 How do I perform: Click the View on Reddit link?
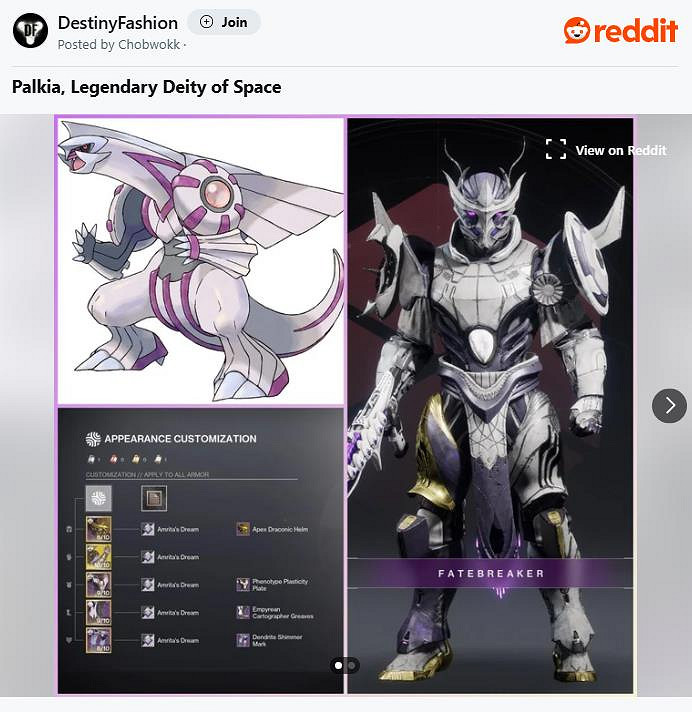[621, 150]
